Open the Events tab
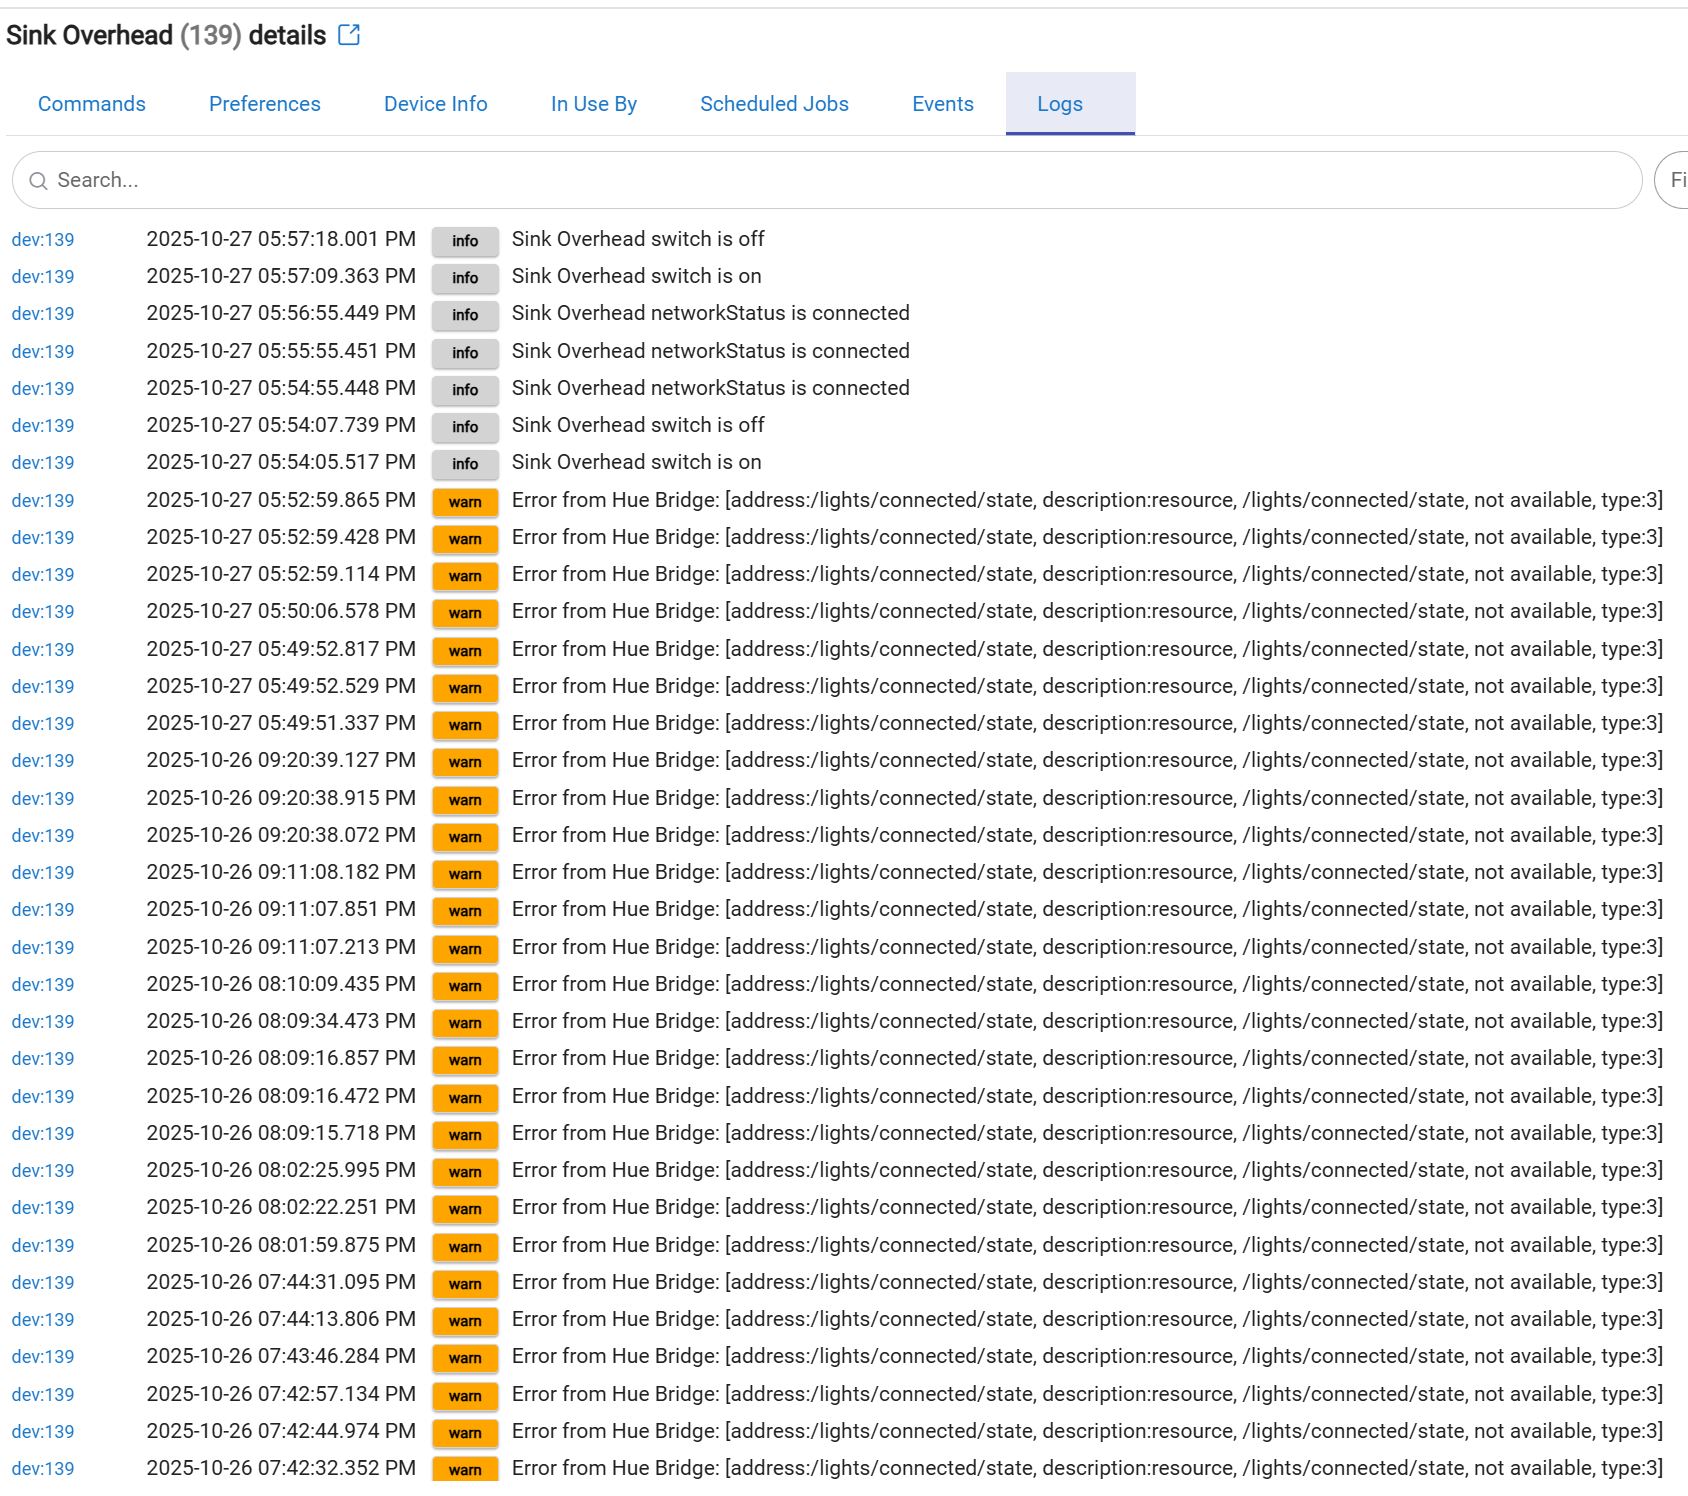 [x=943, y=104]
